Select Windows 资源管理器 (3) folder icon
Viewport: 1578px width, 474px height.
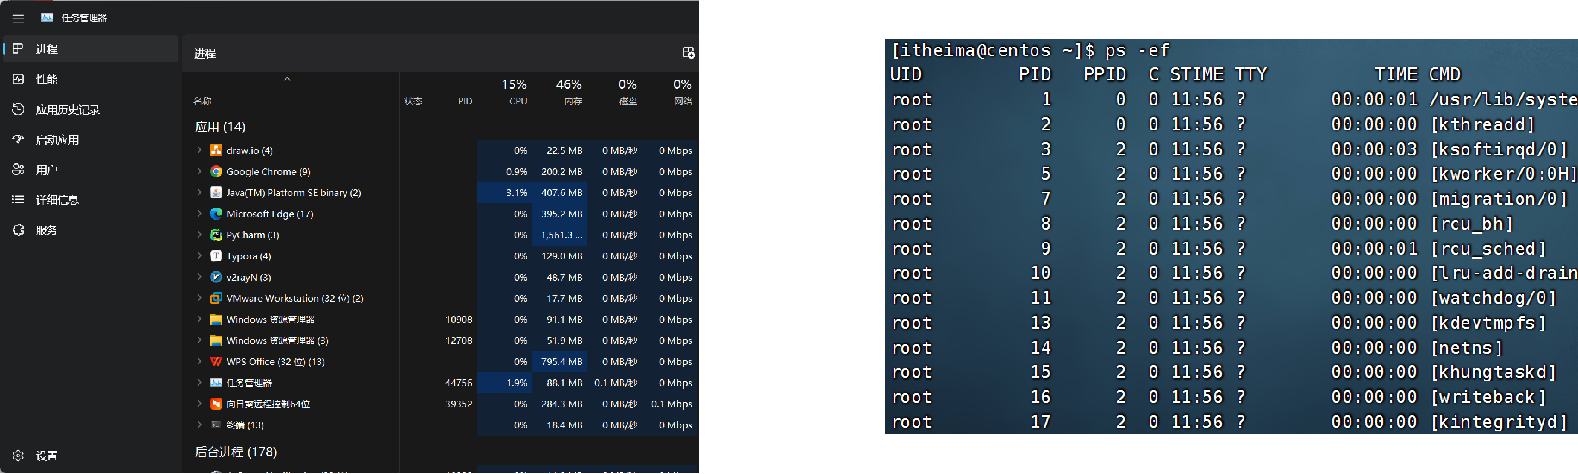[216, 340]
